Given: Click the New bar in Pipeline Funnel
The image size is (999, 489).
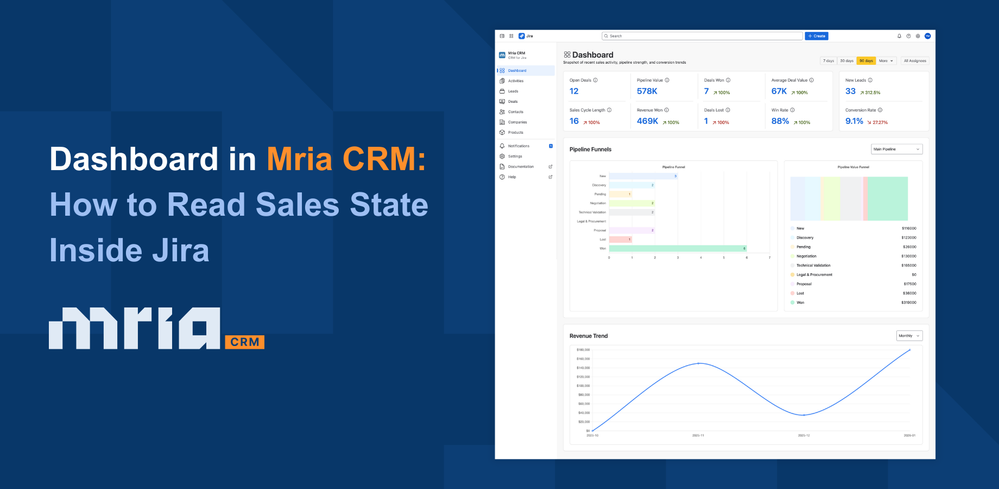Looking at the screenshot, I should [x=643, y=176].
